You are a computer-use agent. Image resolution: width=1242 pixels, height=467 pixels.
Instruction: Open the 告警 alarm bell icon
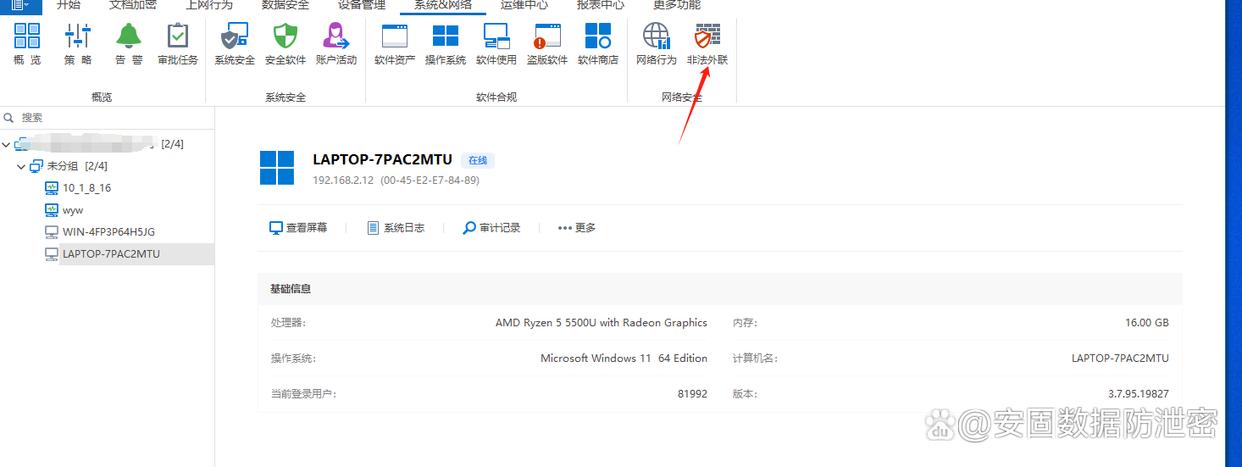[x=128, y=44]
